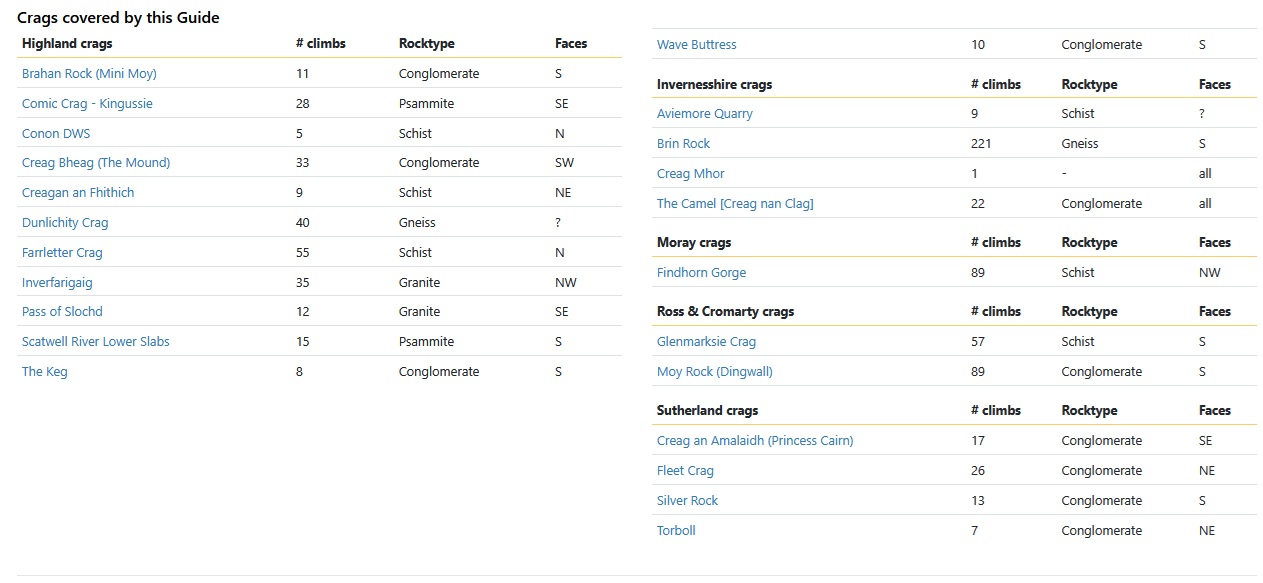
Task: Open the Wave Buttress link
Action: (x=697, y=45)
